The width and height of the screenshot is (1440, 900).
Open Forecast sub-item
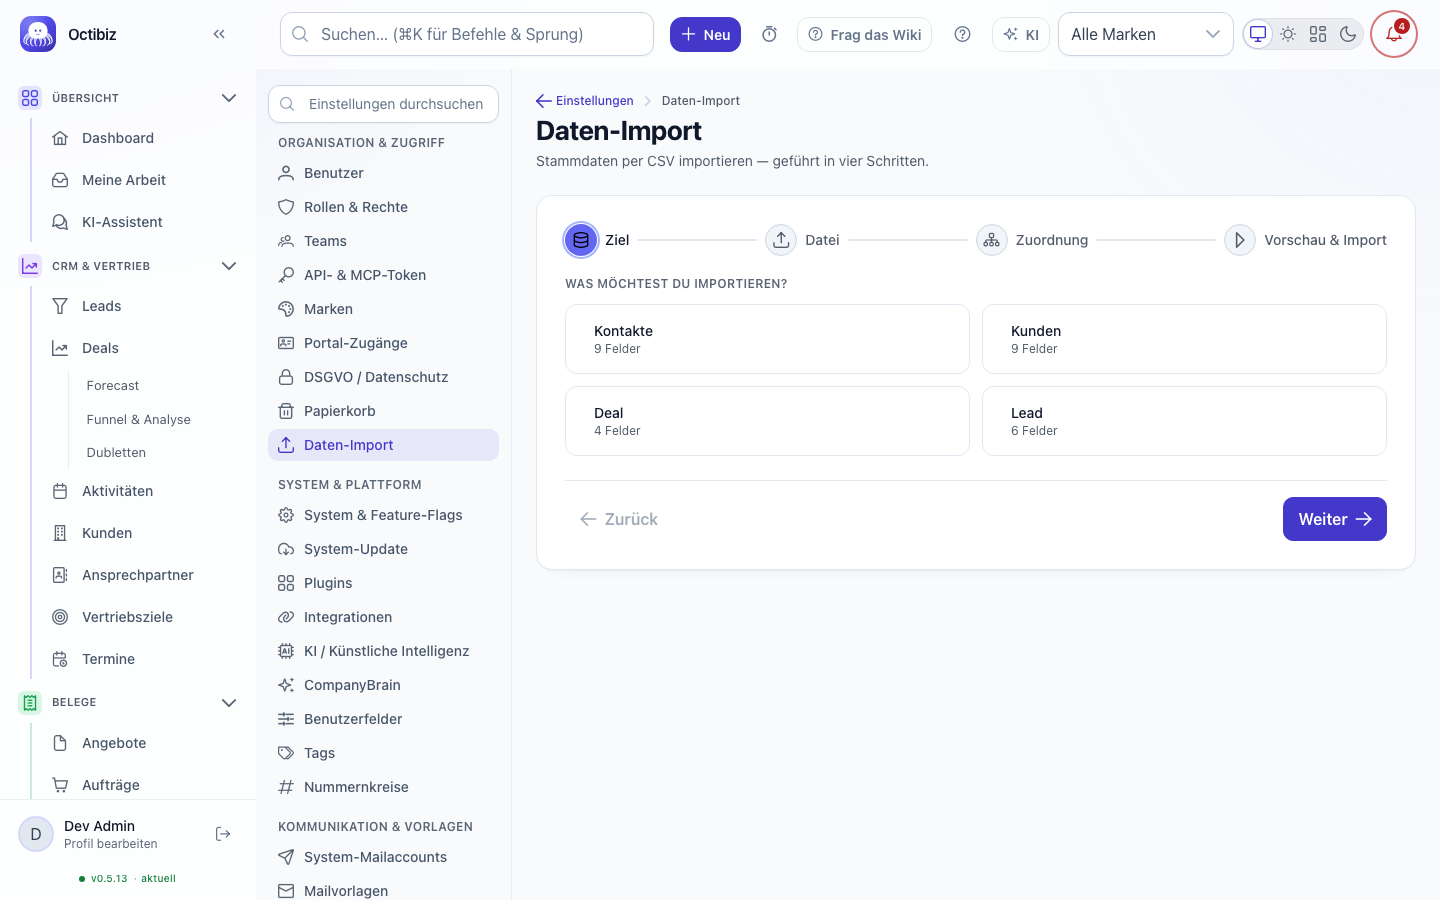click(113, 385)
